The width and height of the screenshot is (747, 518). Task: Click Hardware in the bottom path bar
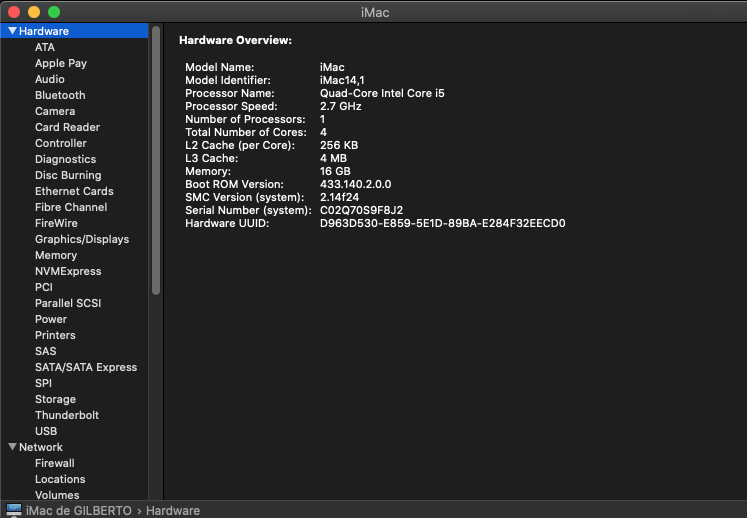pyautogui.click(x=174, y=510)
